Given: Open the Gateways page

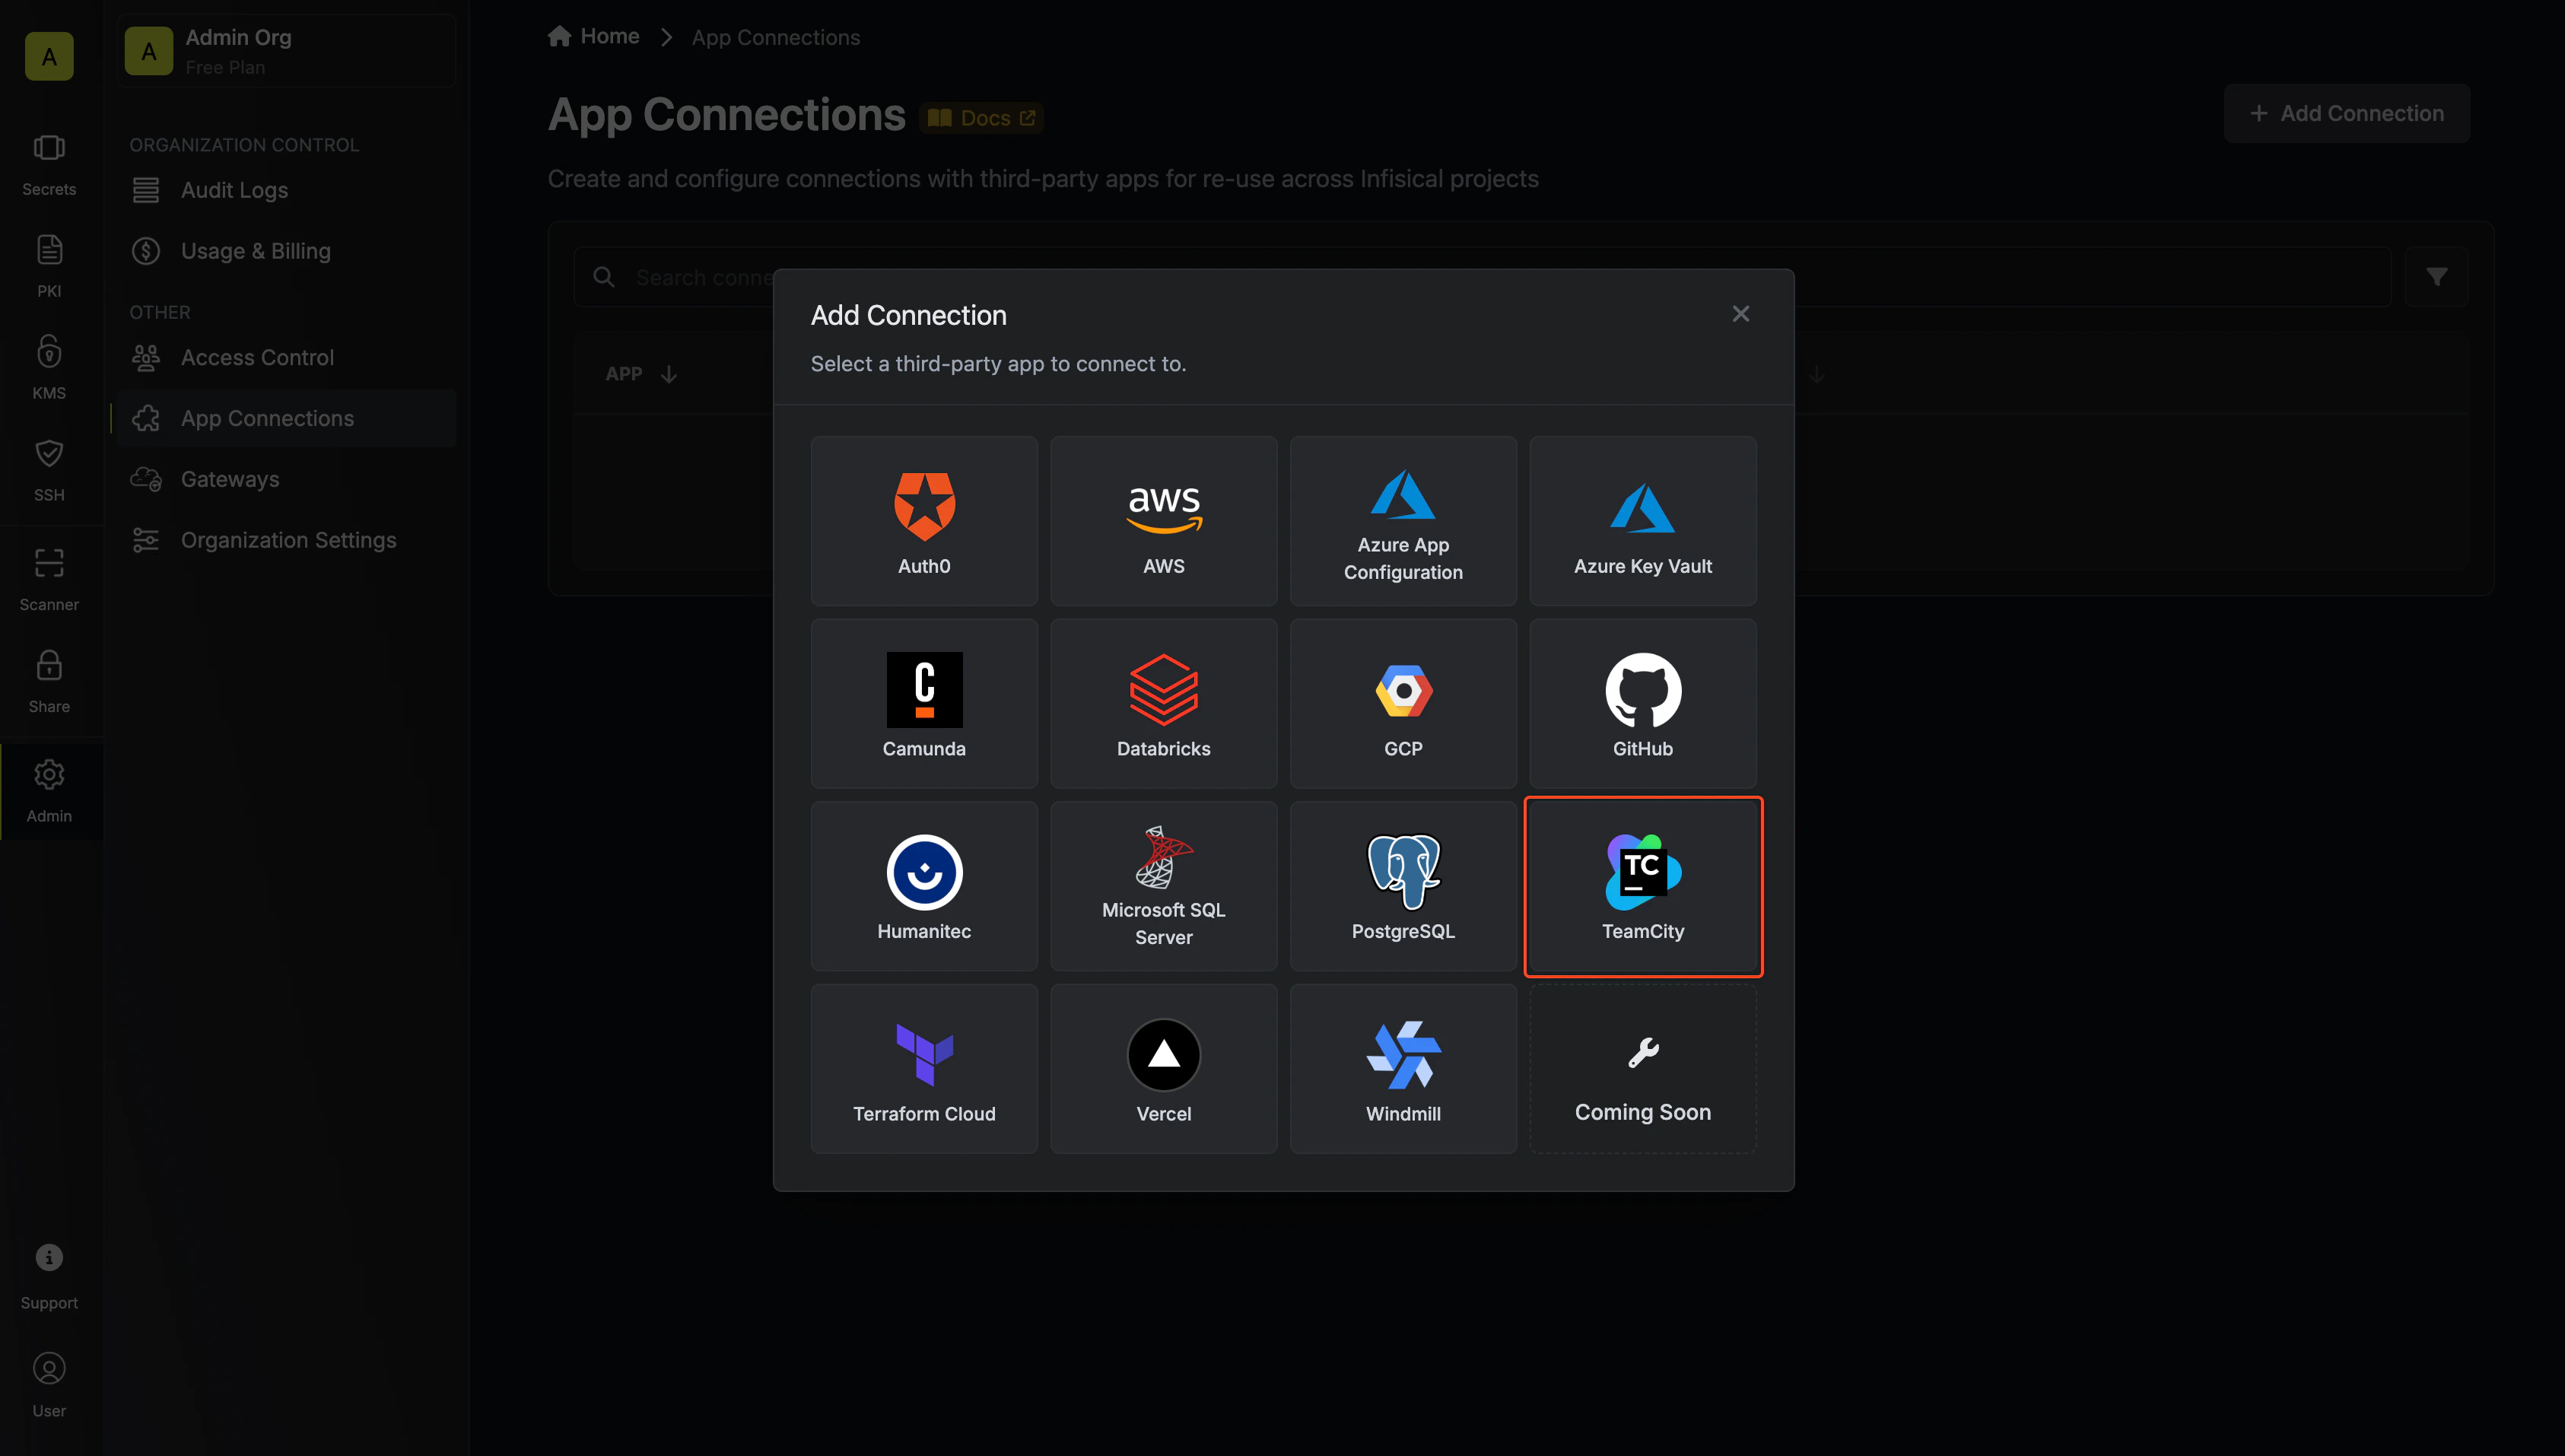Looking at the screenshot, I should (x=286, y=479).
